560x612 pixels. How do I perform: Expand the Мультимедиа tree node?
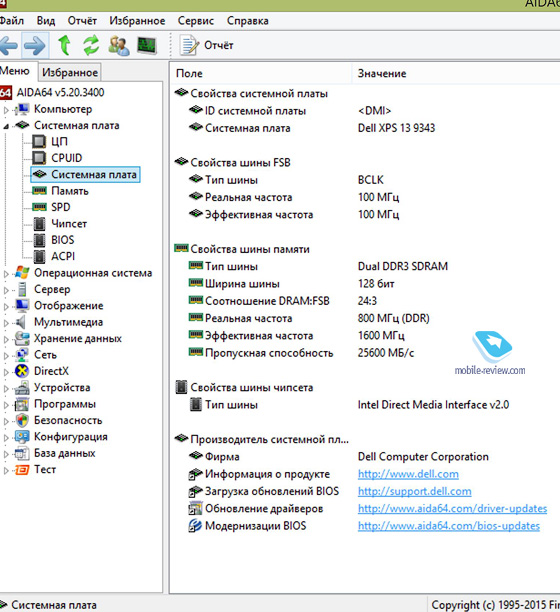[6, 323]
